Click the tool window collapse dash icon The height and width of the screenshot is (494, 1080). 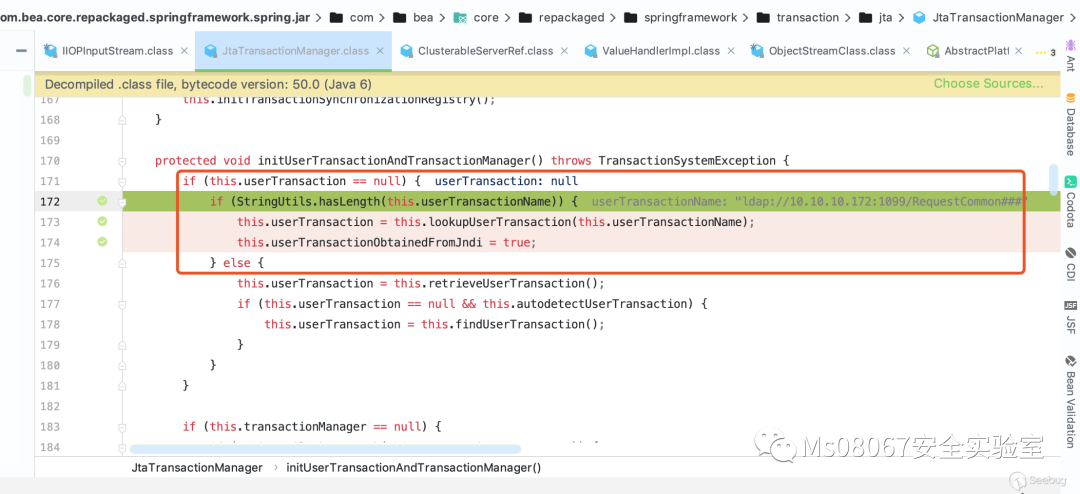[21, 50]
